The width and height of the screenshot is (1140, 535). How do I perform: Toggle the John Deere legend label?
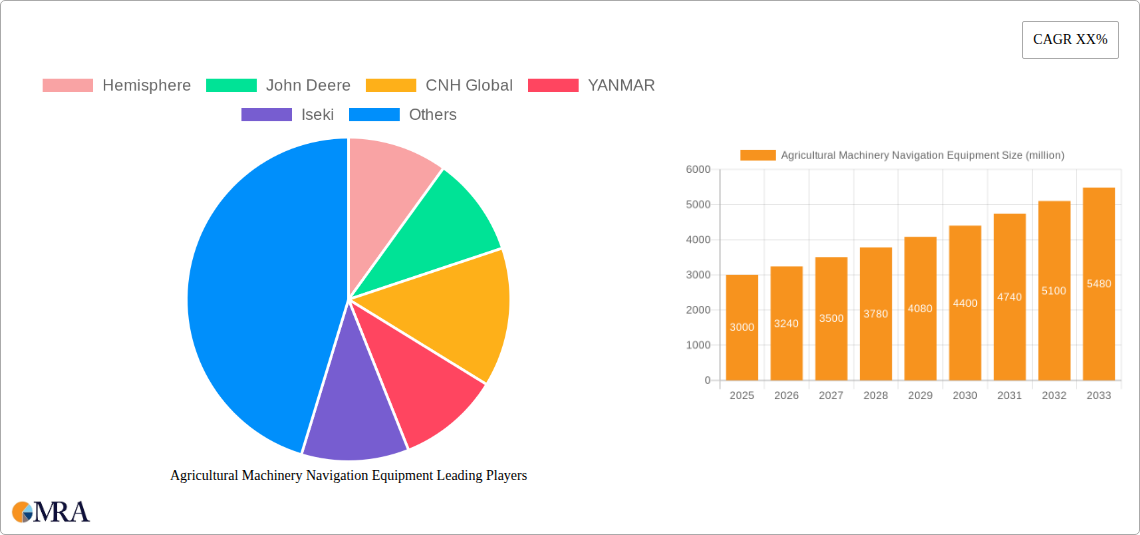pos(308,85)
